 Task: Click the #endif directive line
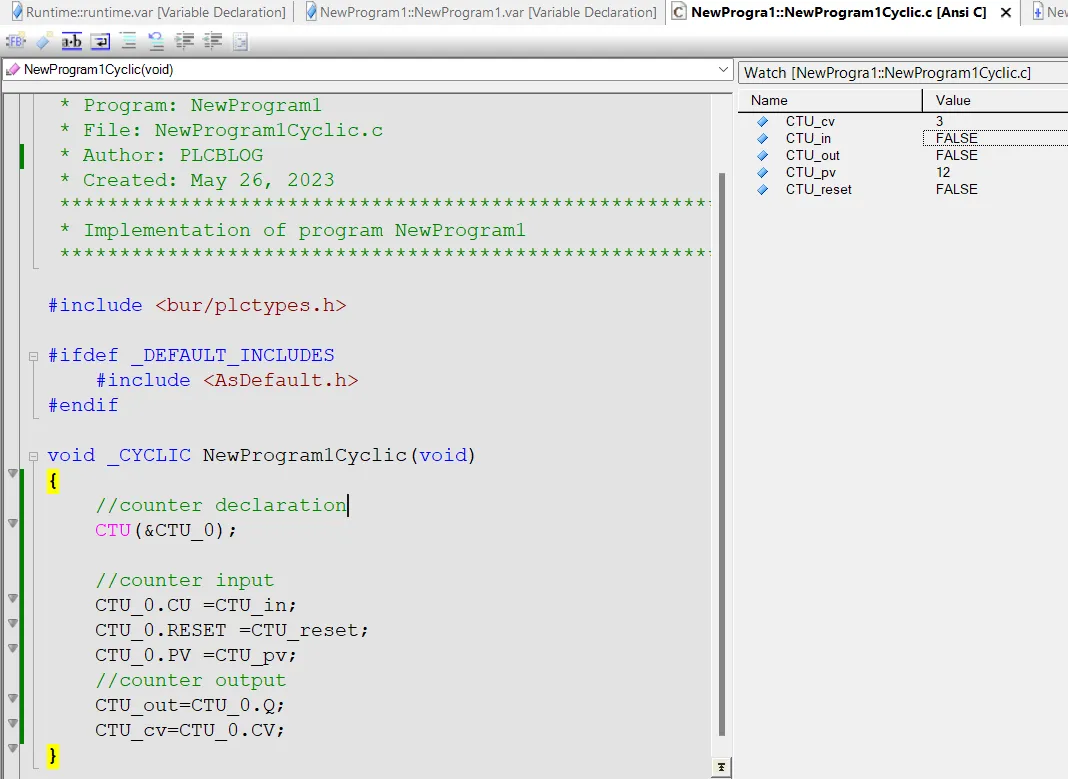click(83, 406)
